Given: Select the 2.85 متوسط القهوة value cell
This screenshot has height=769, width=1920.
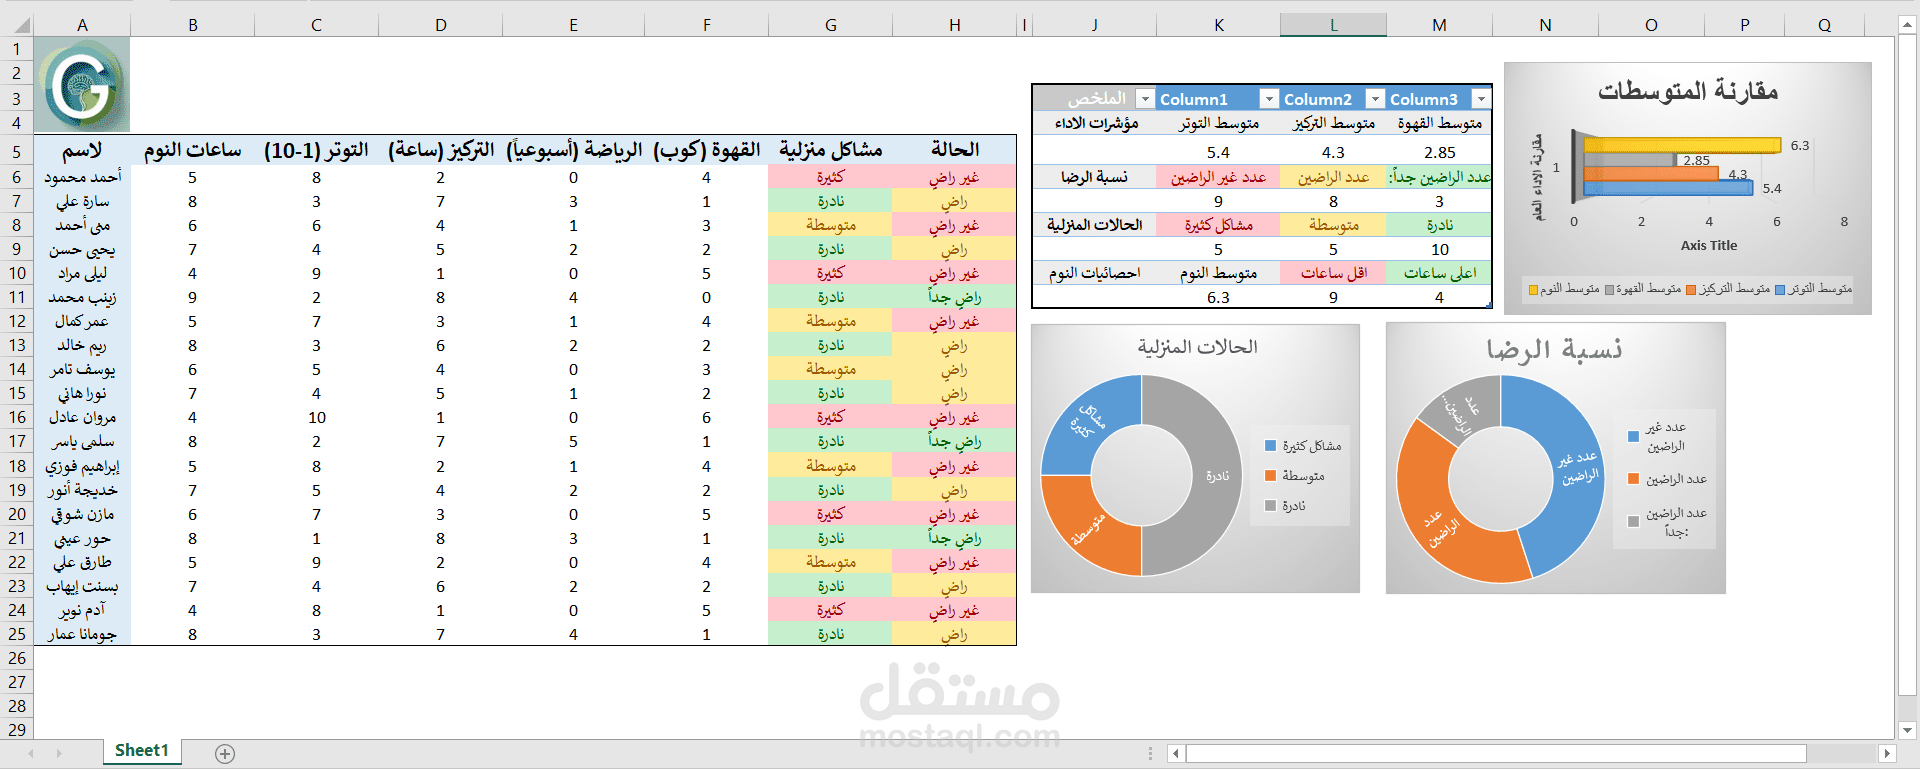Looking at the screenshot, I should pos(1439,152).
